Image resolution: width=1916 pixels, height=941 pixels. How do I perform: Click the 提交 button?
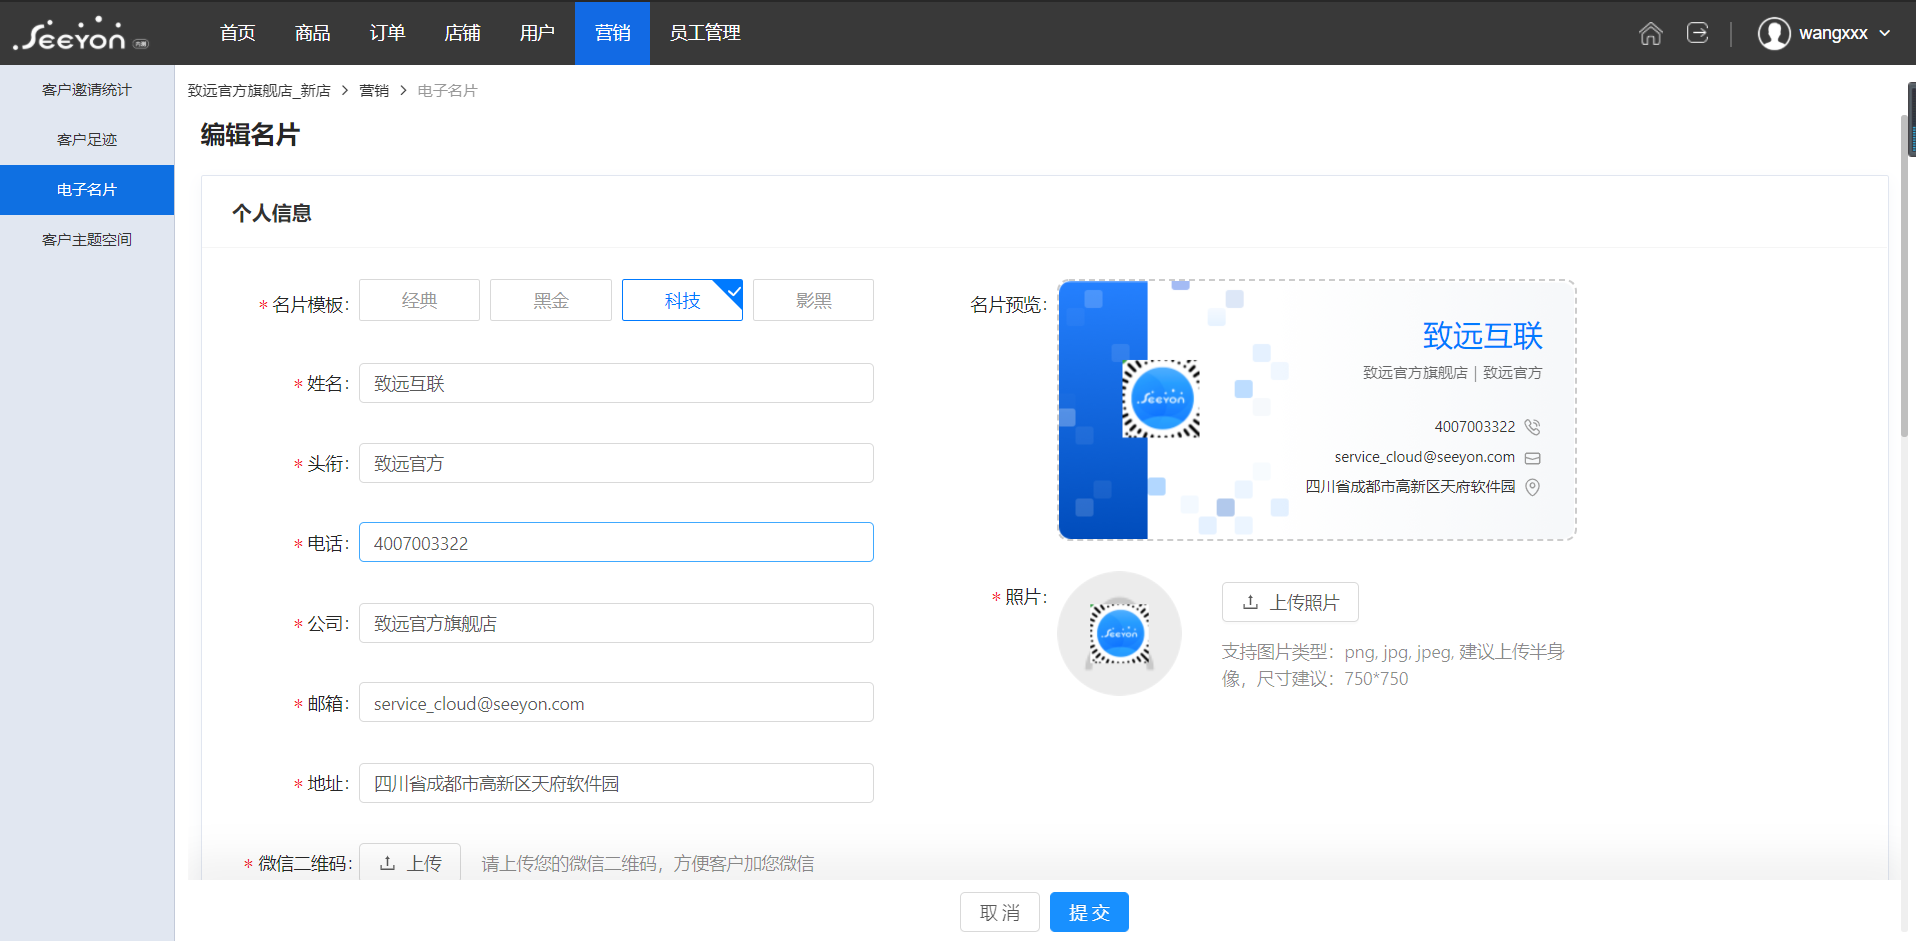1089,912
